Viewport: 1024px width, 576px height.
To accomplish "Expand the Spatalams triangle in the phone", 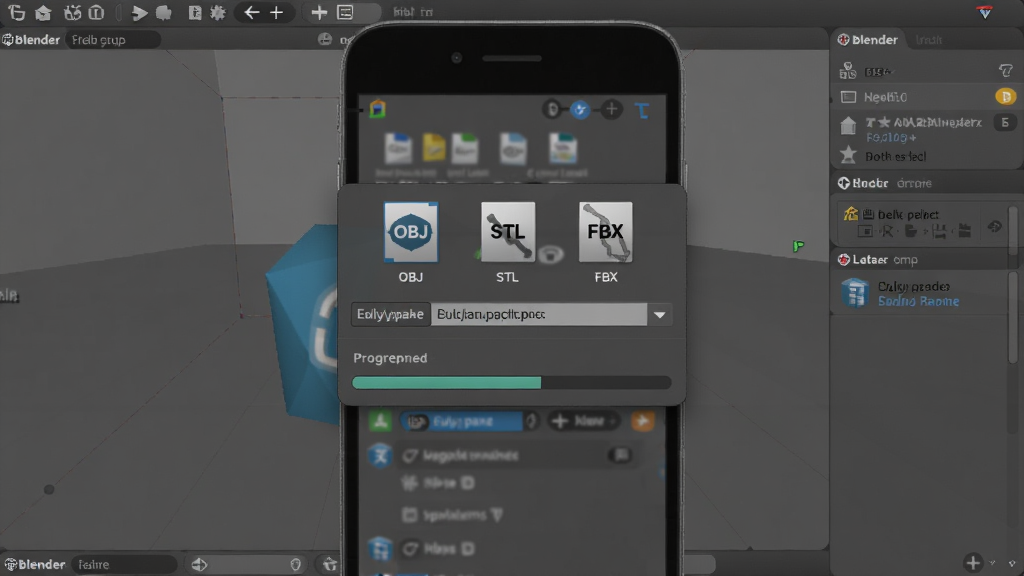I will (498, 515).
